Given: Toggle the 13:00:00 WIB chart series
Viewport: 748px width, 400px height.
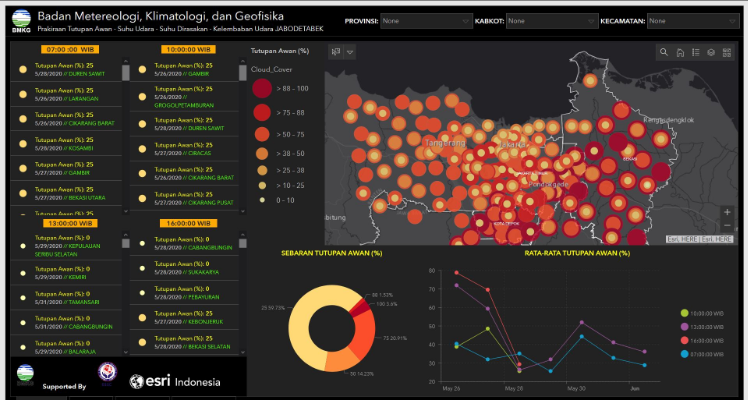Looking at the screenshot, I should [x=702, y=327].
